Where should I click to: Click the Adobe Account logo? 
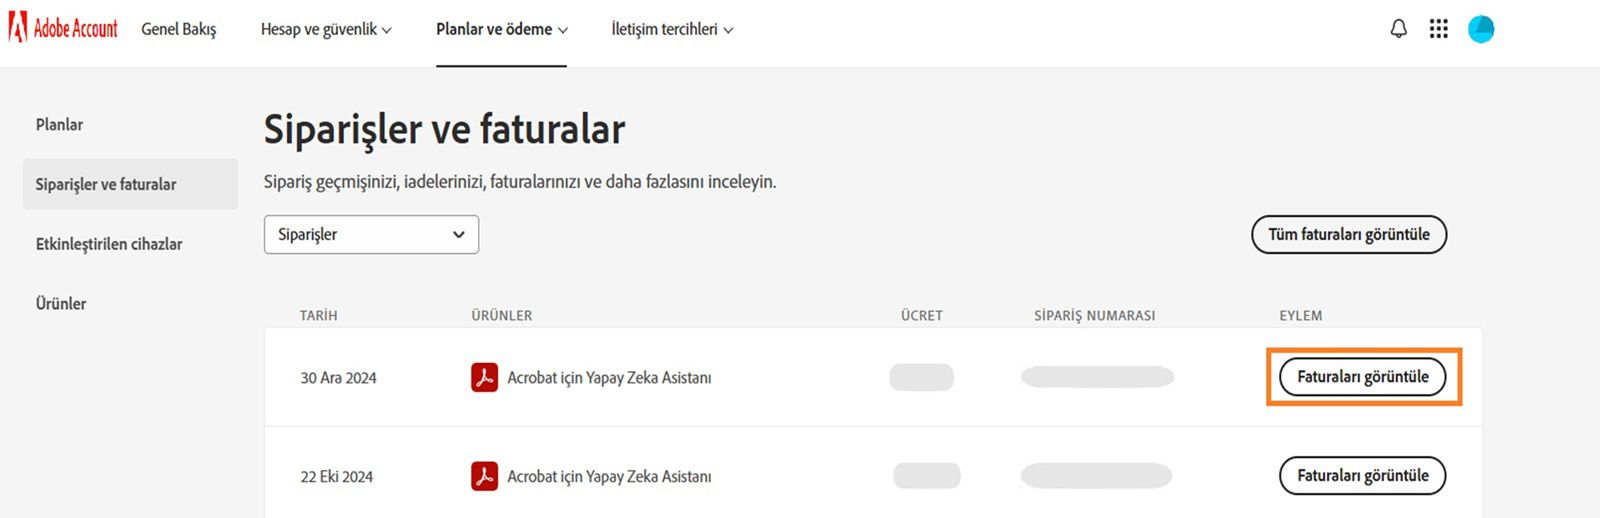click(63, 28)
